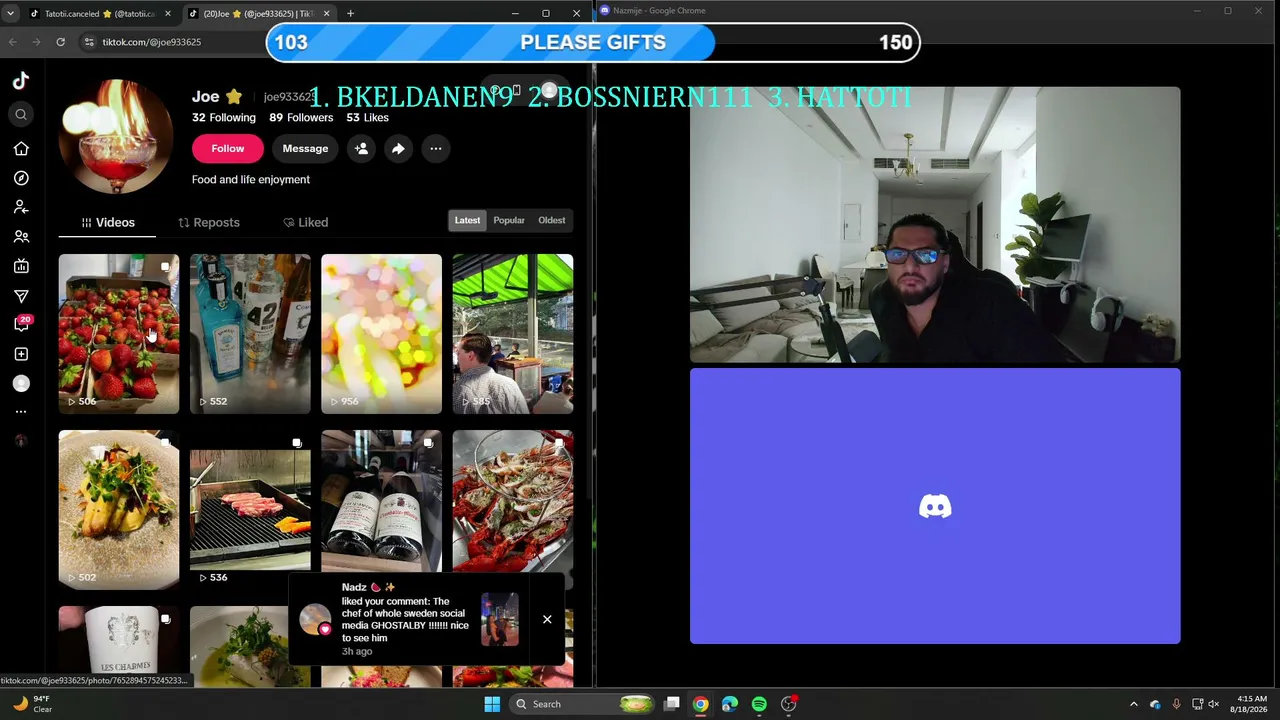1280x720 pixels.
Task: Click the Nadz liked-your-comment notification text
Action: tap(405, 619)
